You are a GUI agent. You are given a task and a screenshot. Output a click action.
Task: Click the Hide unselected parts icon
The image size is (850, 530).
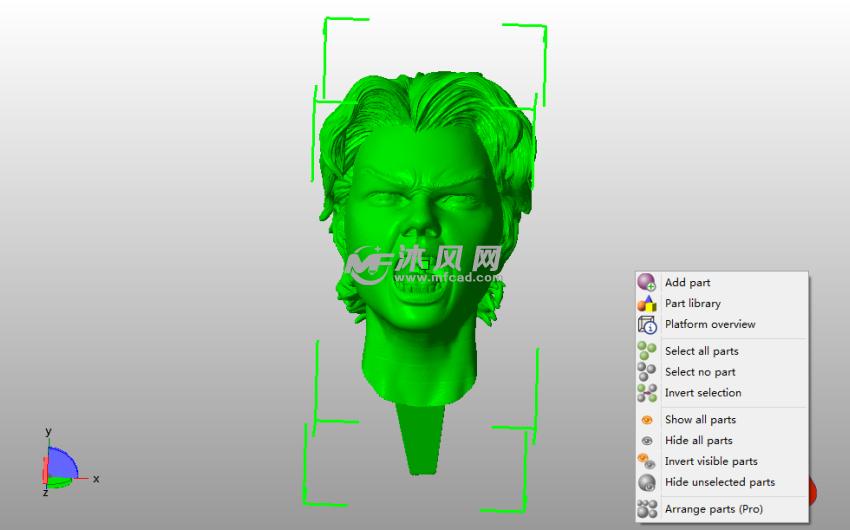point(647,482)
